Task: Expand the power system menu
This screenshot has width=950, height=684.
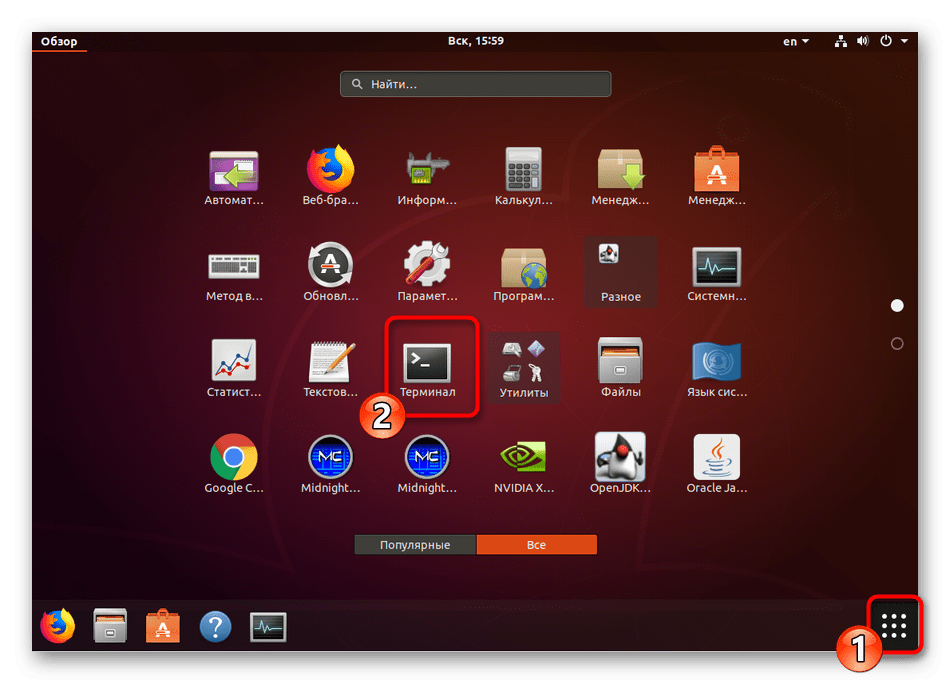Action: pyautogui.click(x=893, y=41)
